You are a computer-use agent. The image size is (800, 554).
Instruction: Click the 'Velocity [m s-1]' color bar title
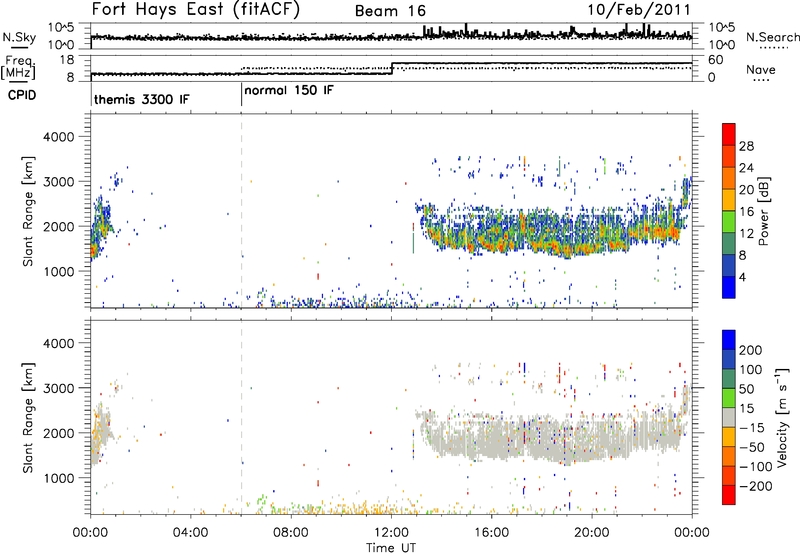[x=781, y=417]
